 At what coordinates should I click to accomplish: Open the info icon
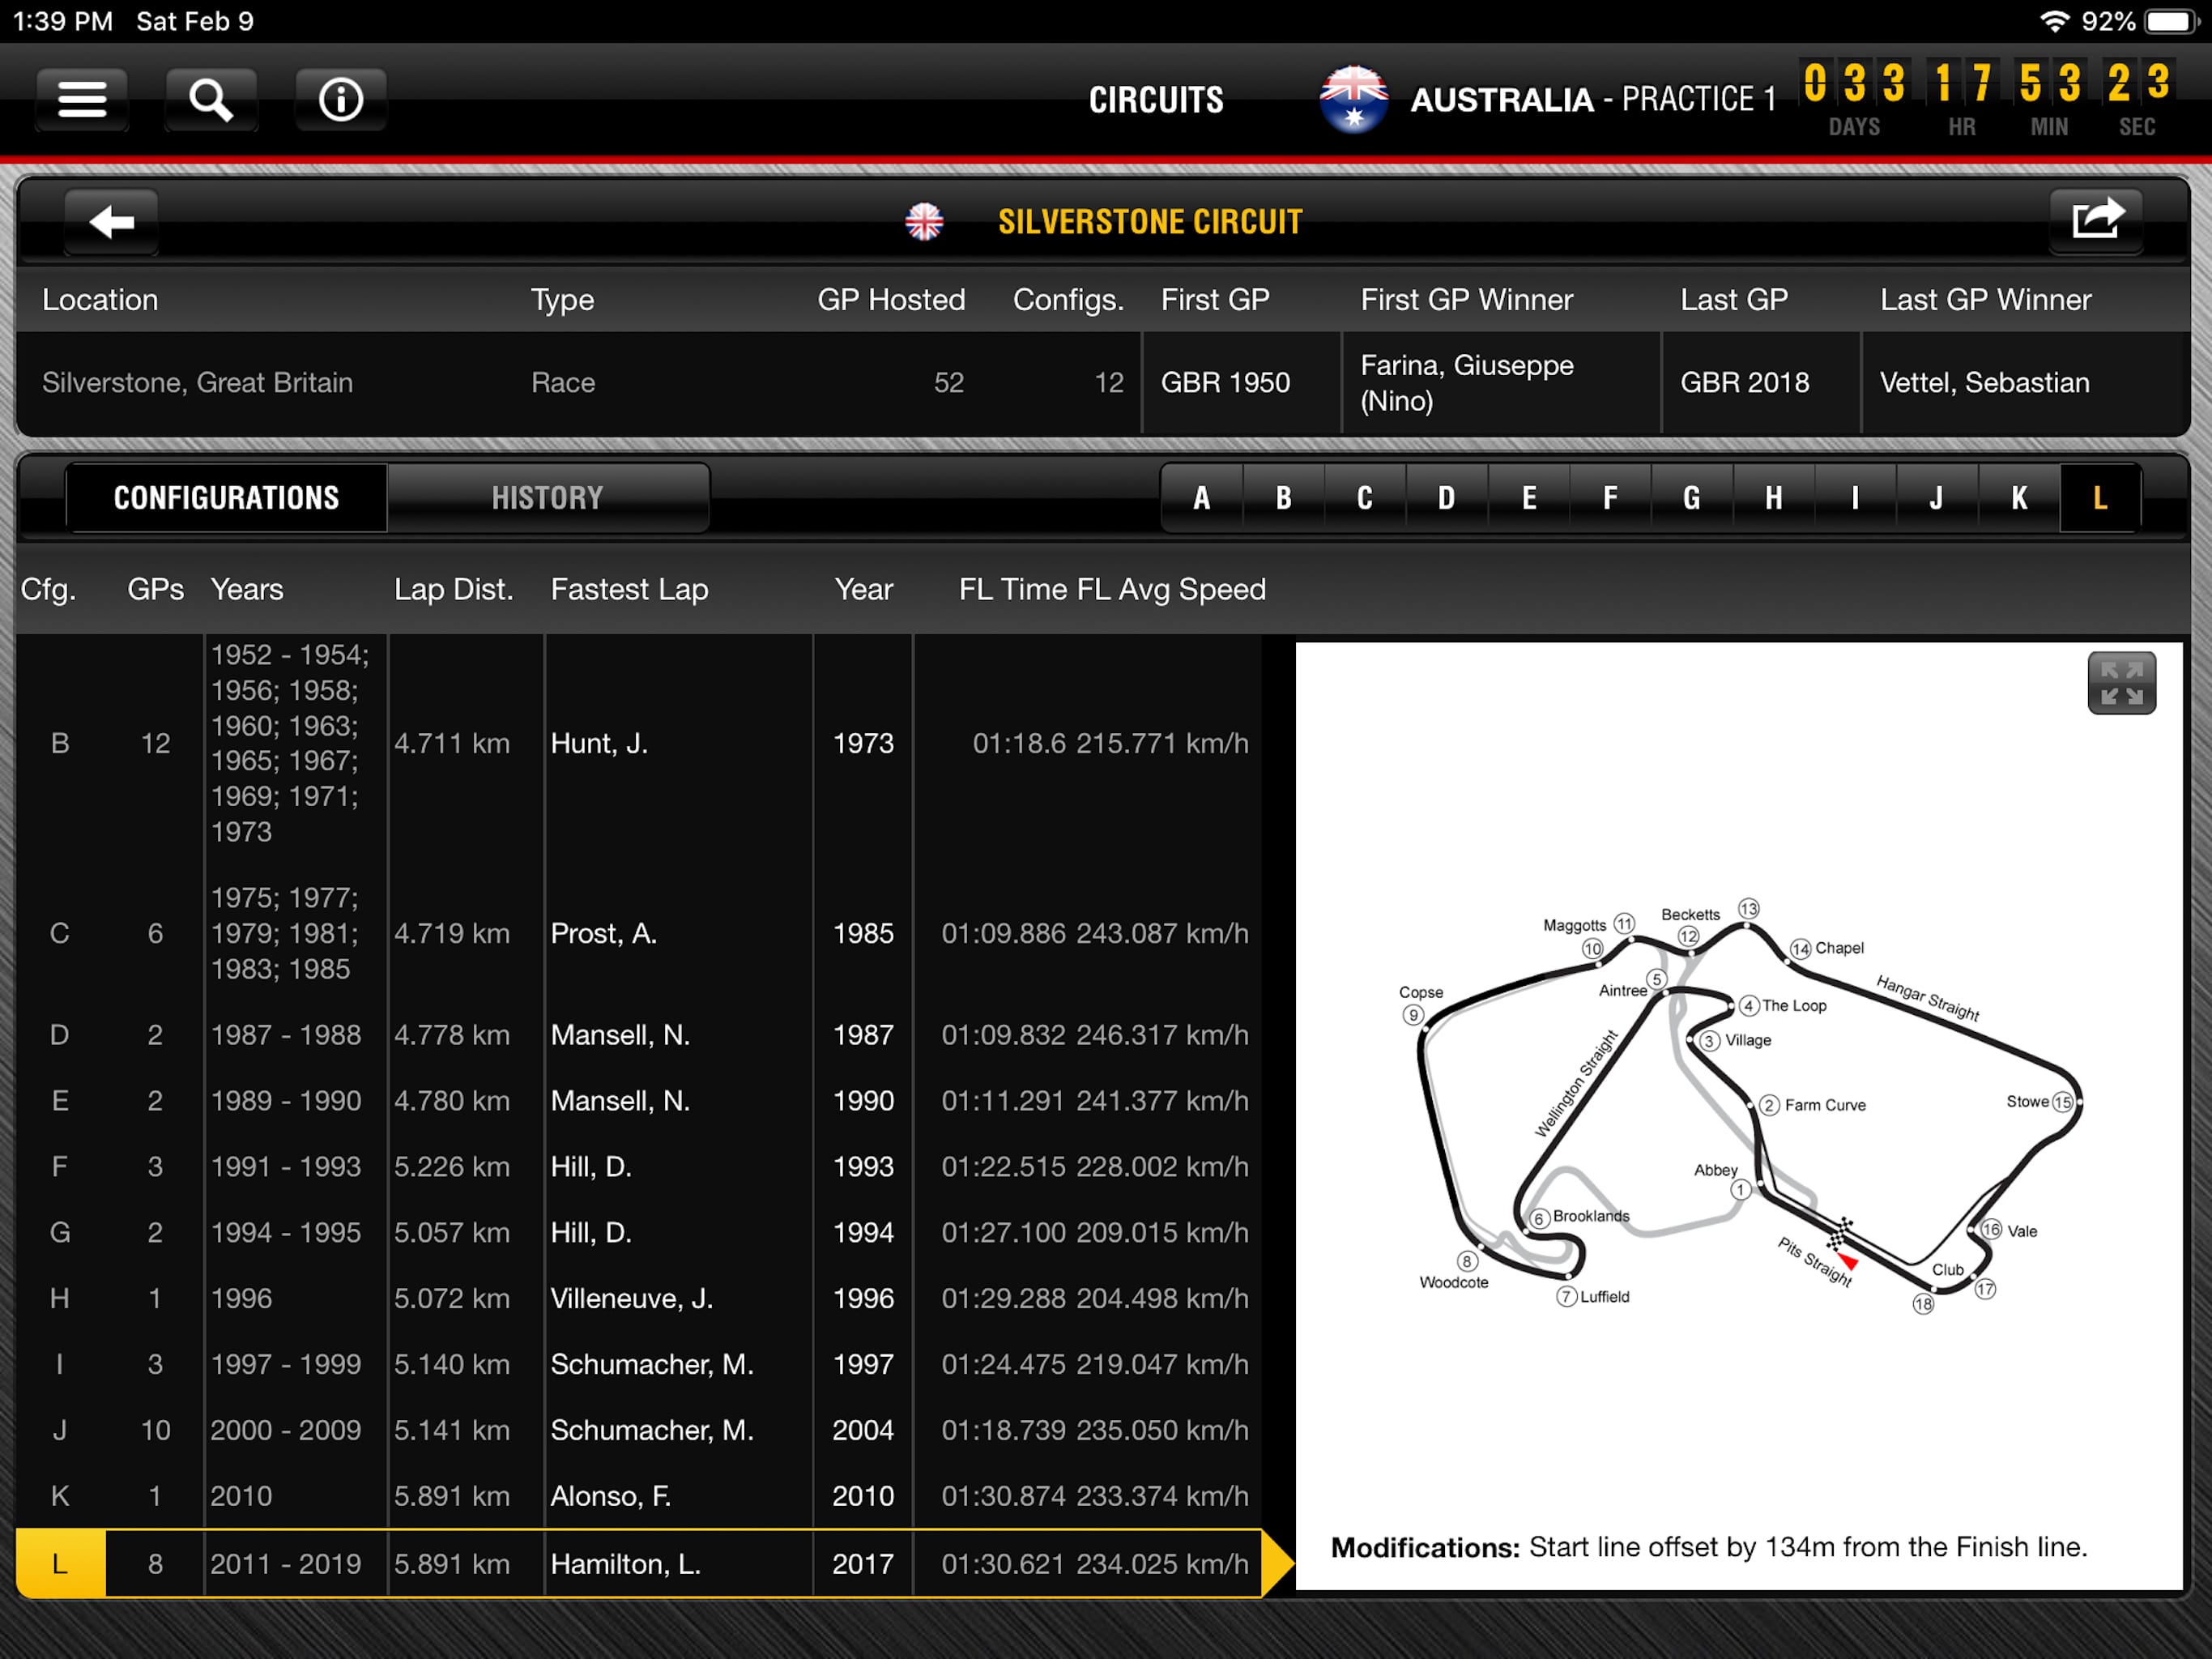[340, 99]
